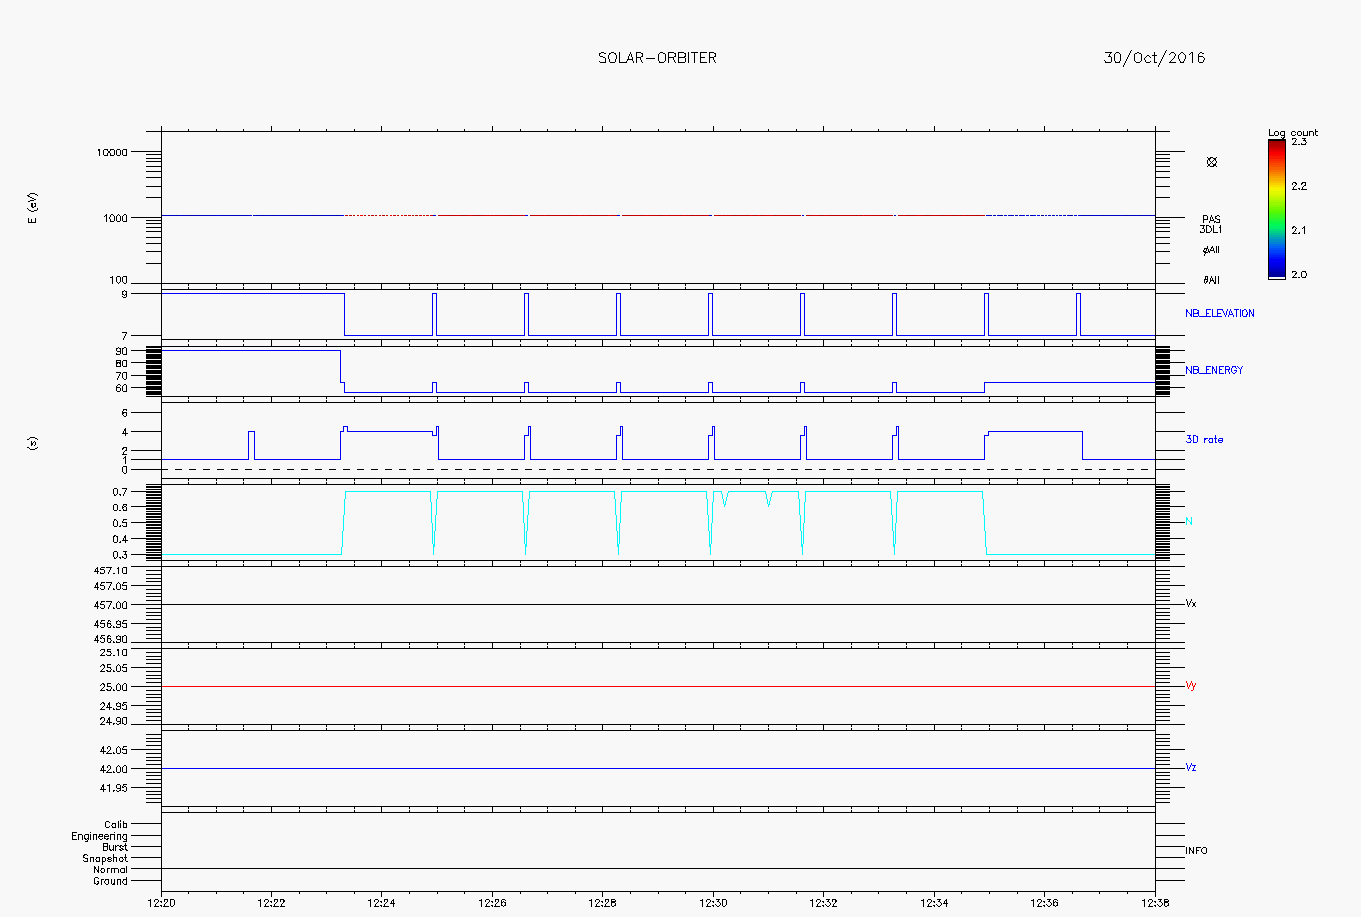Click the 3D rate series label
This screenshot has width=1361, height=917.
pos(1204,440)
